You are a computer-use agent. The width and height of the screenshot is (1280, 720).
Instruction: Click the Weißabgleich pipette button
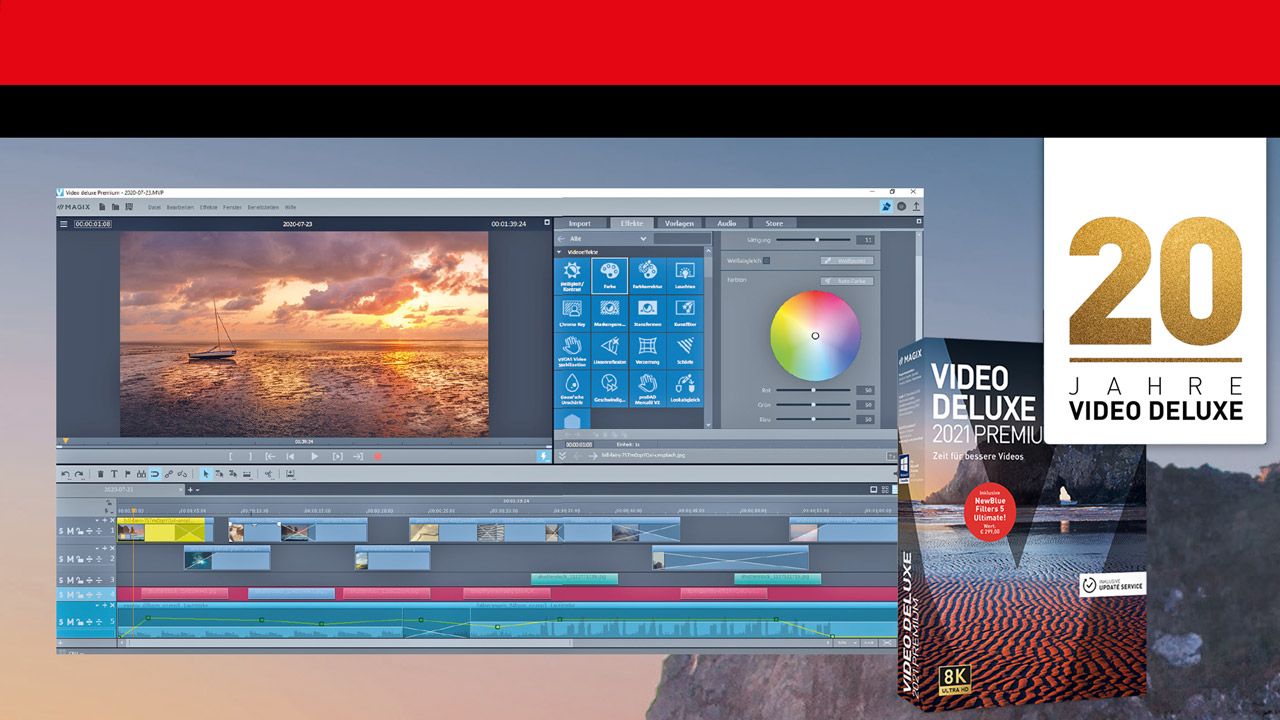(x=848, y=260)
